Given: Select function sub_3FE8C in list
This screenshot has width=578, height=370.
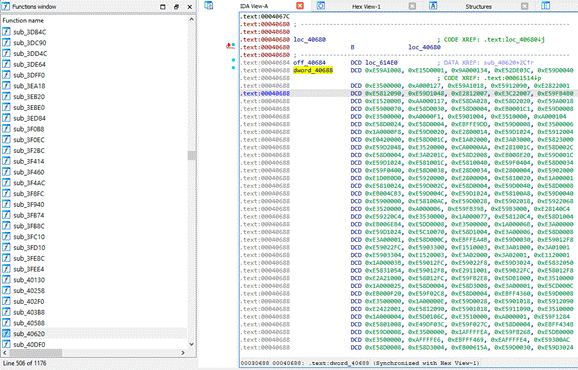Looking at the screenshot, I should (x=29, y=258).
